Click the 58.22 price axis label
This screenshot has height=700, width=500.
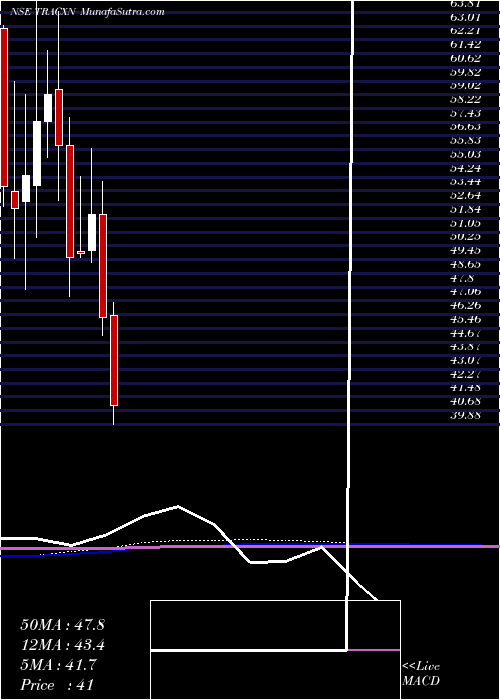coord(466,99)
